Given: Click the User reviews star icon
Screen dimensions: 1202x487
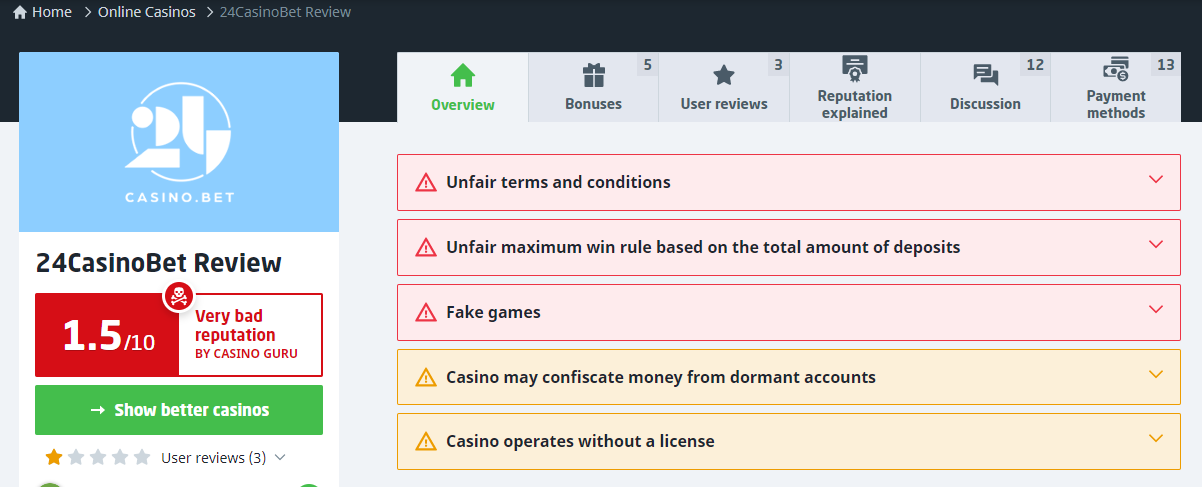Looking at the screenshot, I should coord(724,76).
